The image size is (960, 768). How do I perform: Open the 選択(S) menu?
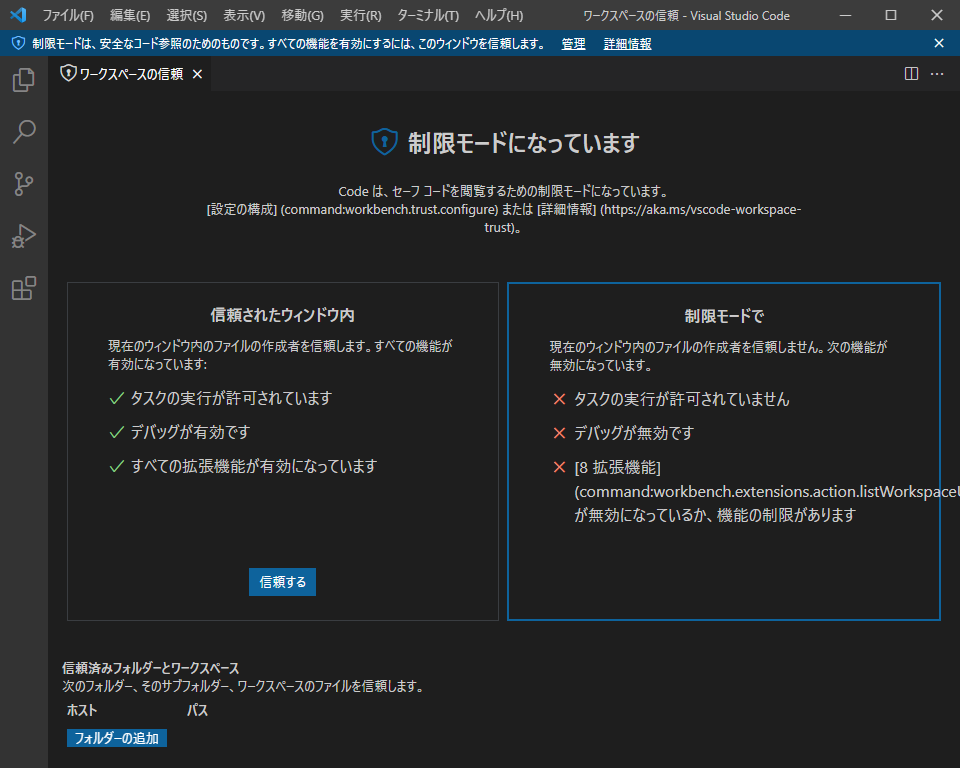[187, 15]
